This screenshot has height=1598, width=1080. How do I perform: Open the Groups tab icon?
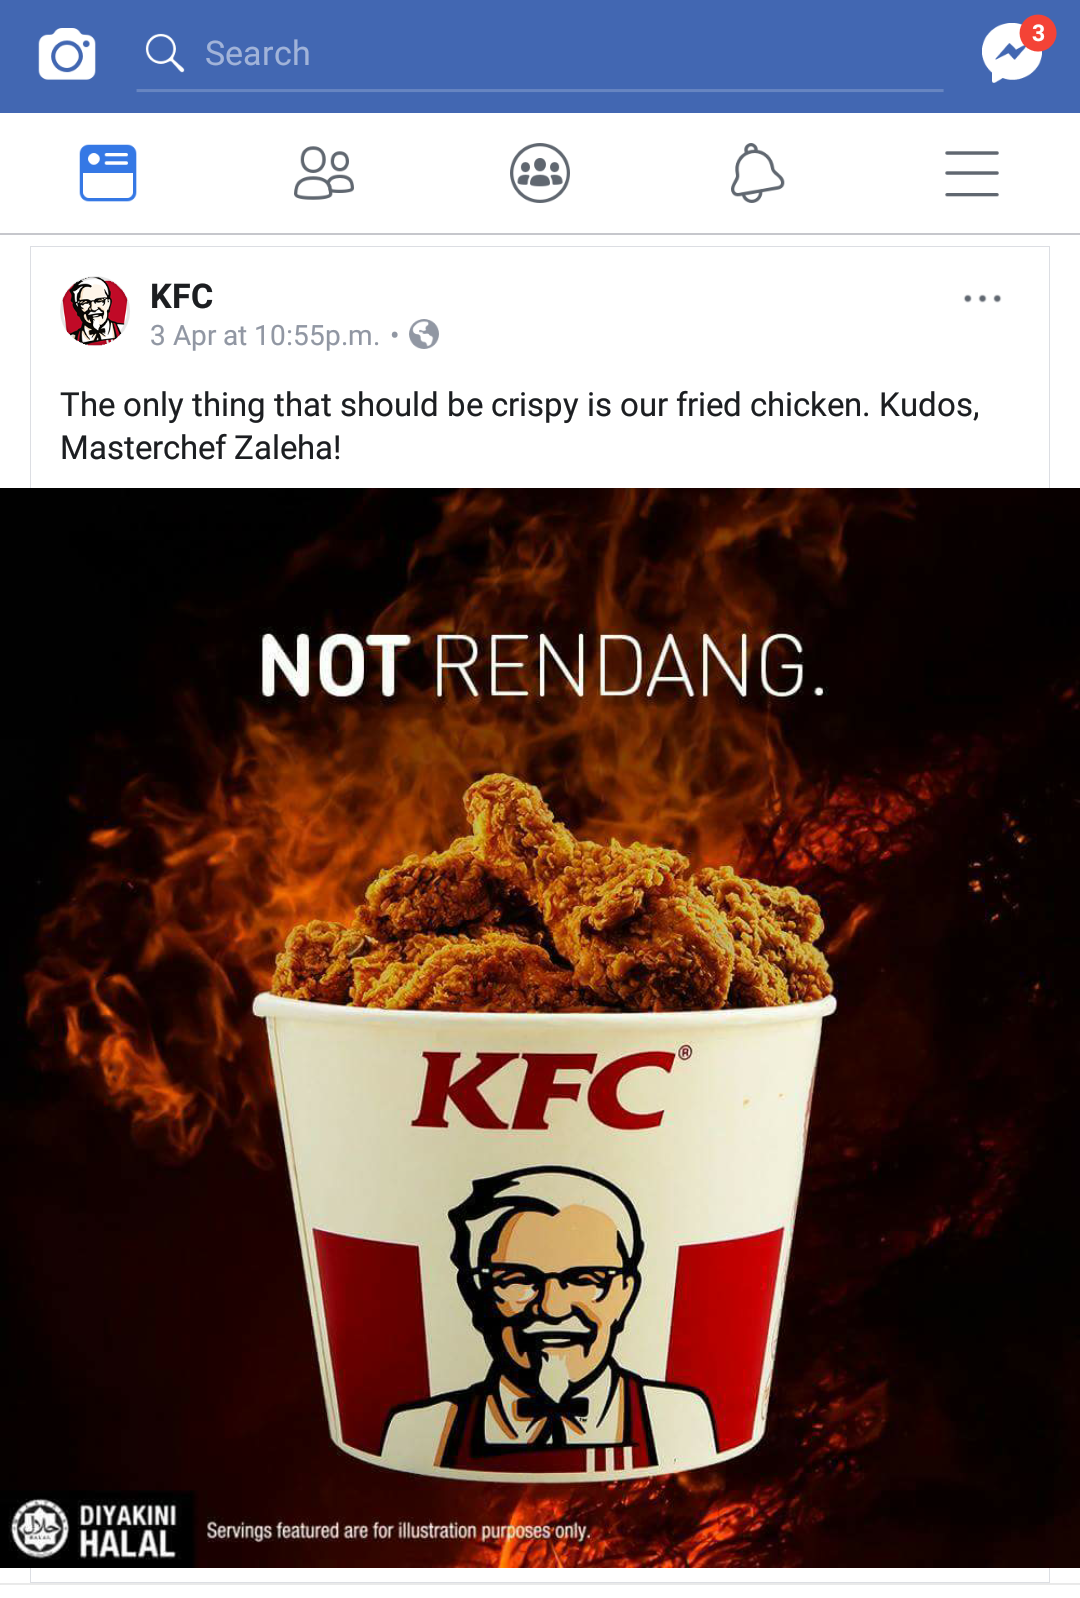(x=540, y=173)
